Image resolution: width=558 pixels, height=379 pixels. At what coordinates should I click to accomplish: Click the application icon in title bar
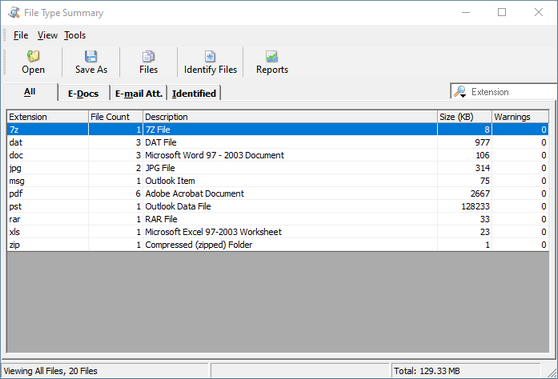[14, 12]
